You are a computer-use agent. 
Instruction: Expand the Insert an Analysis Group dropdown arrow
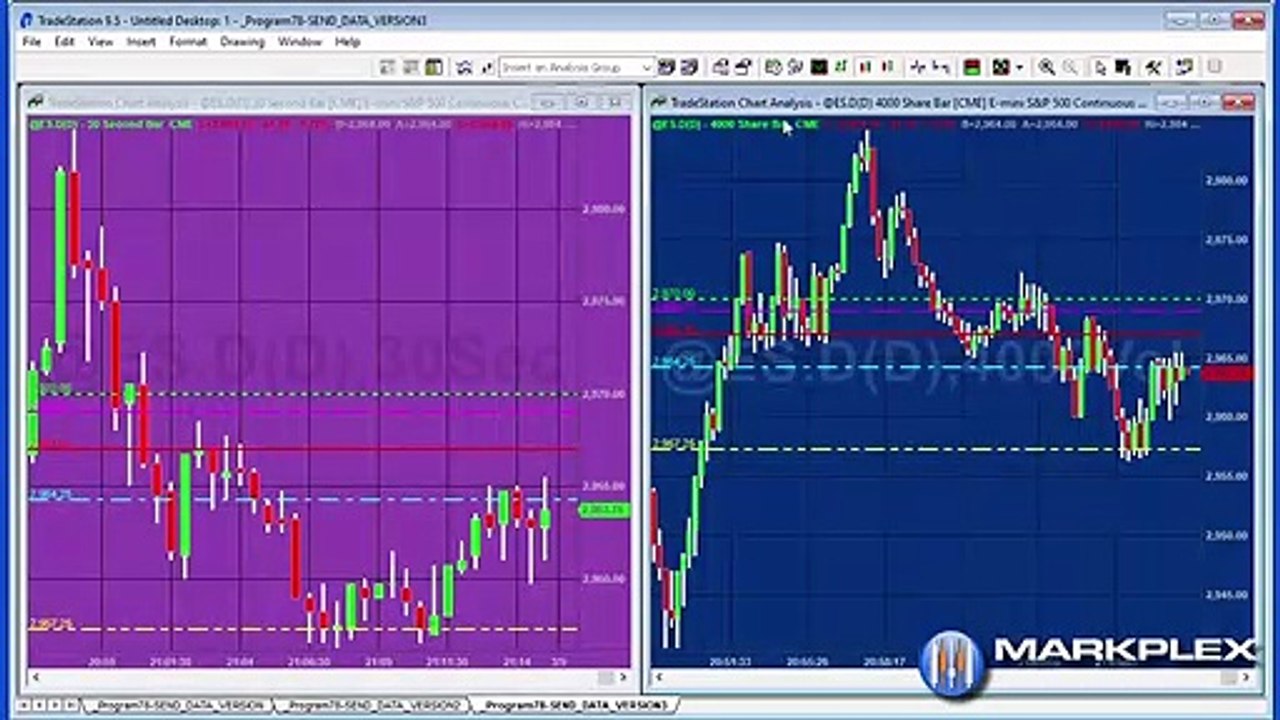647,67
